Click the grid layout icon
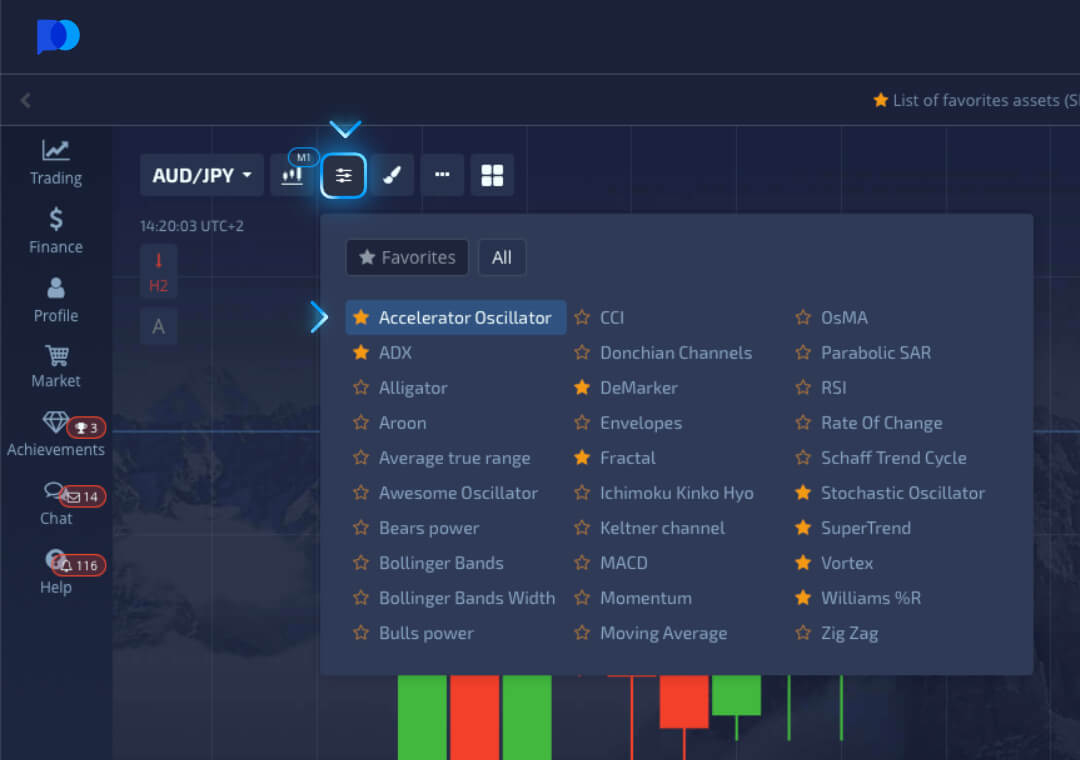The image size is (1080, 760). tap(492, 175)
